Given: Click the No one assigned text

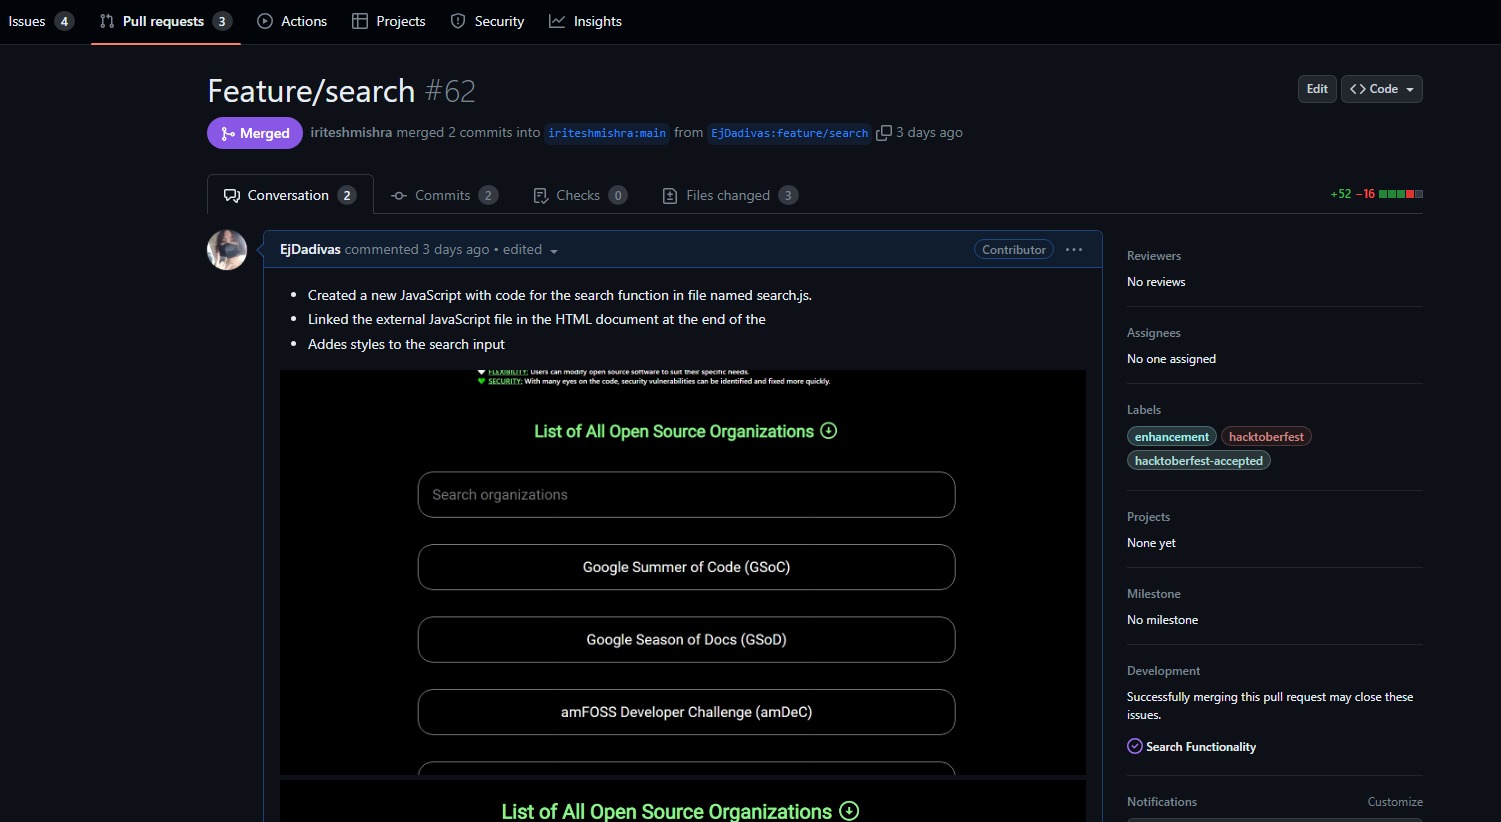Looking at the screenshot, I should pyautogui.click(x=1171, y=359).
